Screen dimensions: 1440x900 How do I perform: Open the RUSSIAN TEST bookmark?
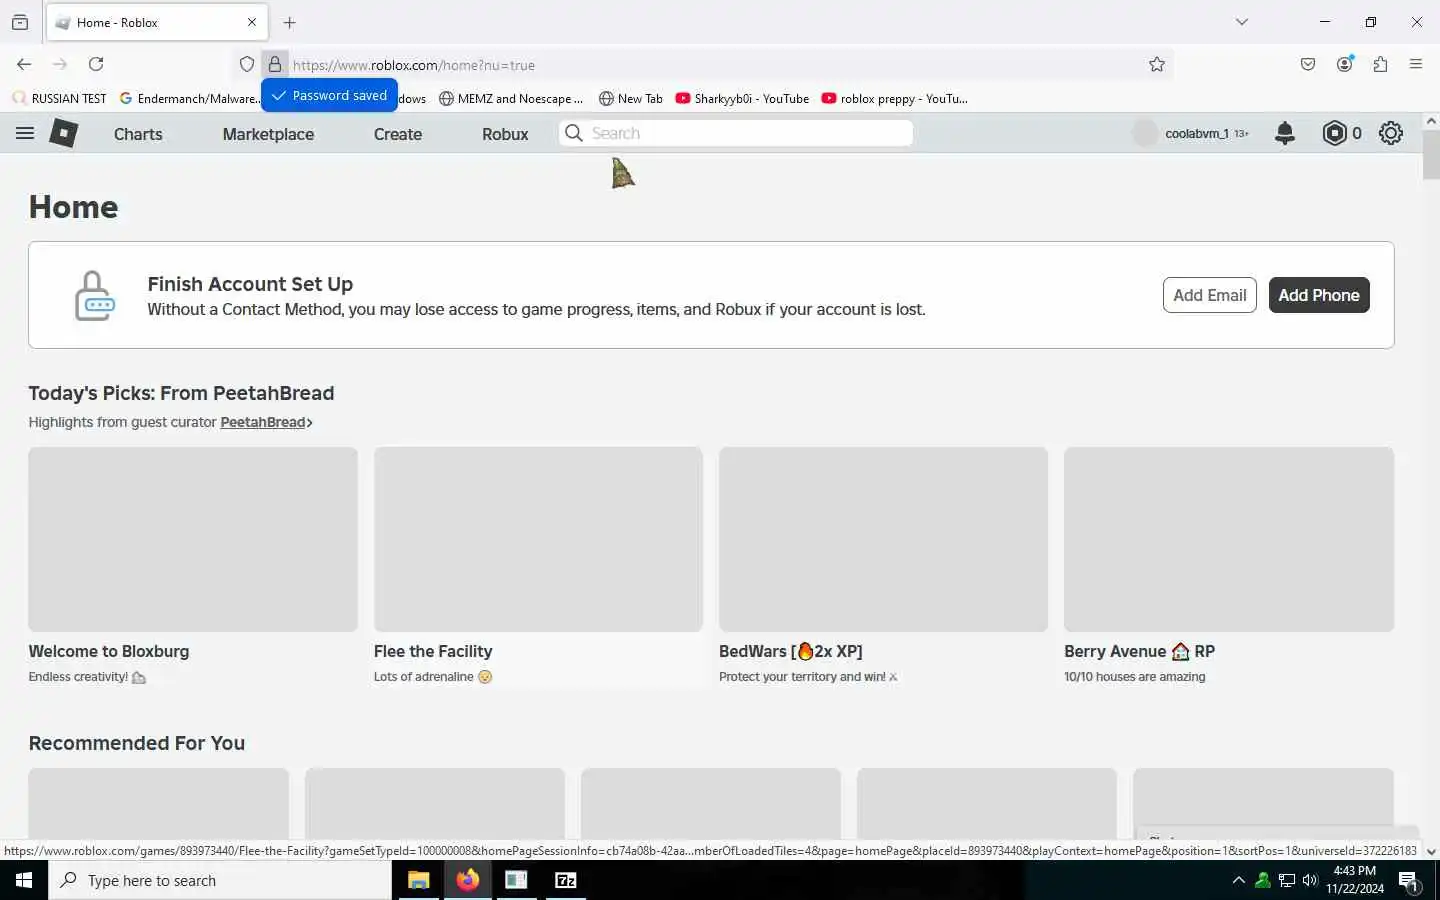click(59, 98)
